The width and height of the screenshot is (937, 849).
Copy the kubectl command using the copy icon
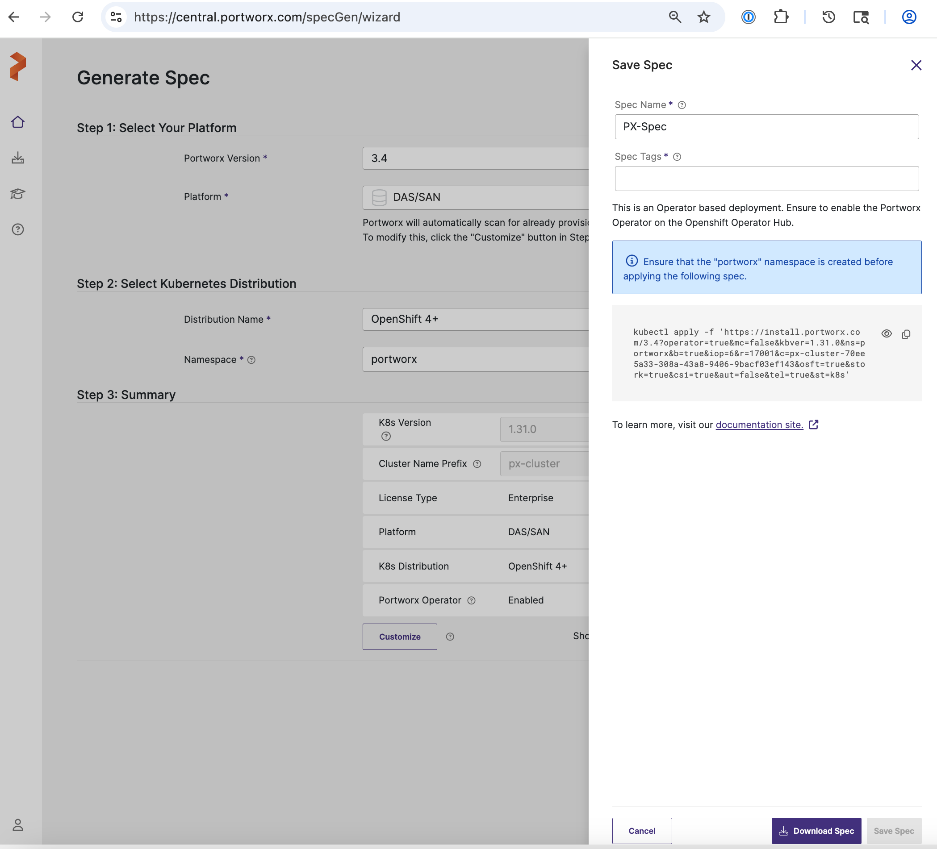908,334
